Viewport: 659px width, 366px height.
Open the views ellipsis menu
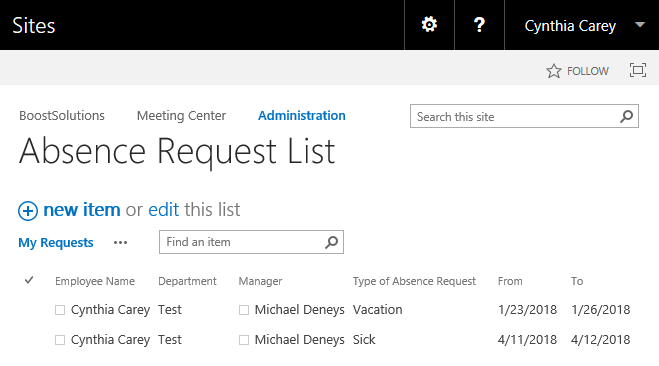click(x=120, y=242)
